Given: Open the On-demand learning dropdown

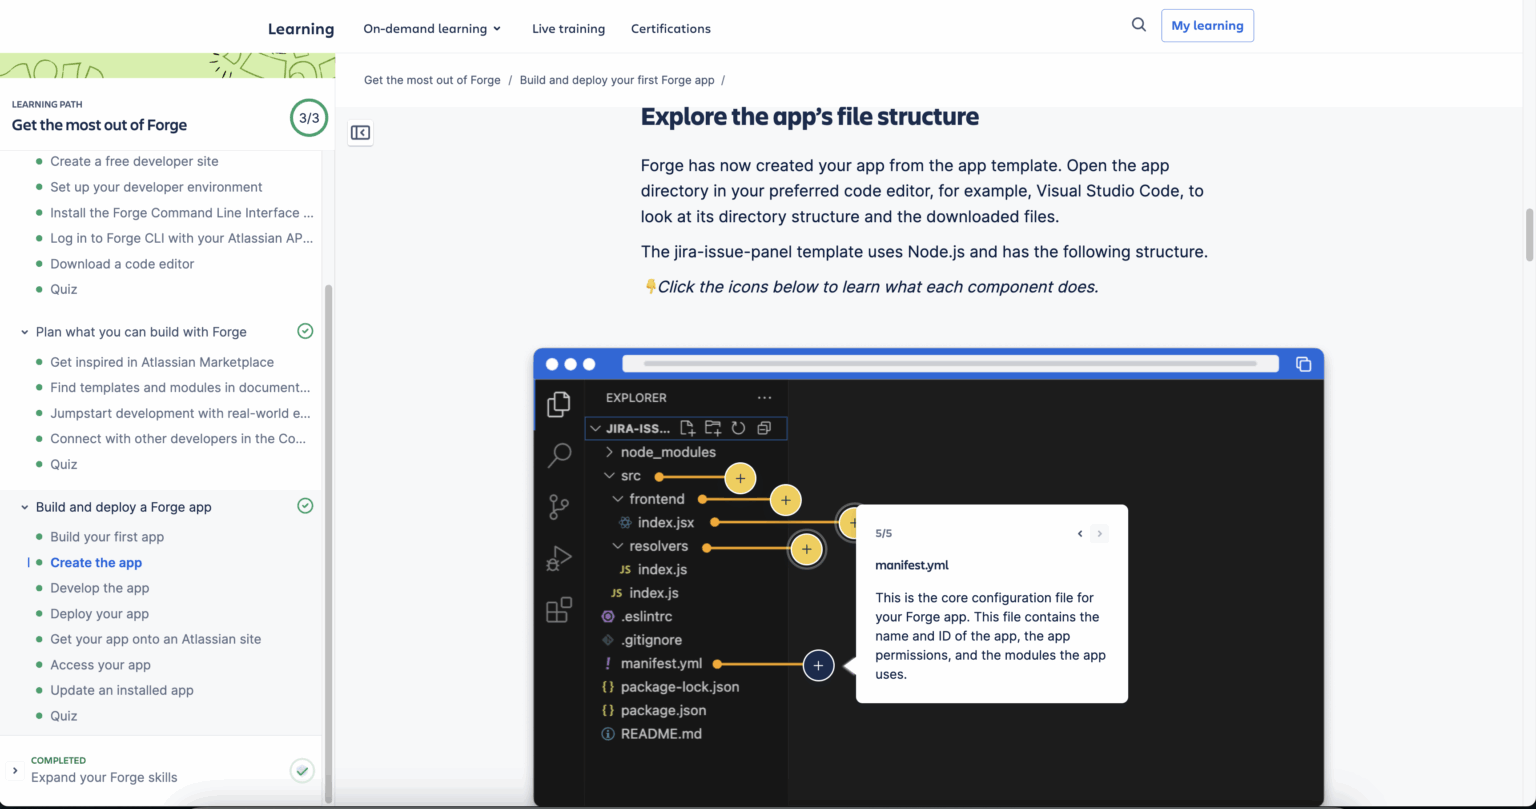Looking at the screenshot, I should (x=432, y=28).
